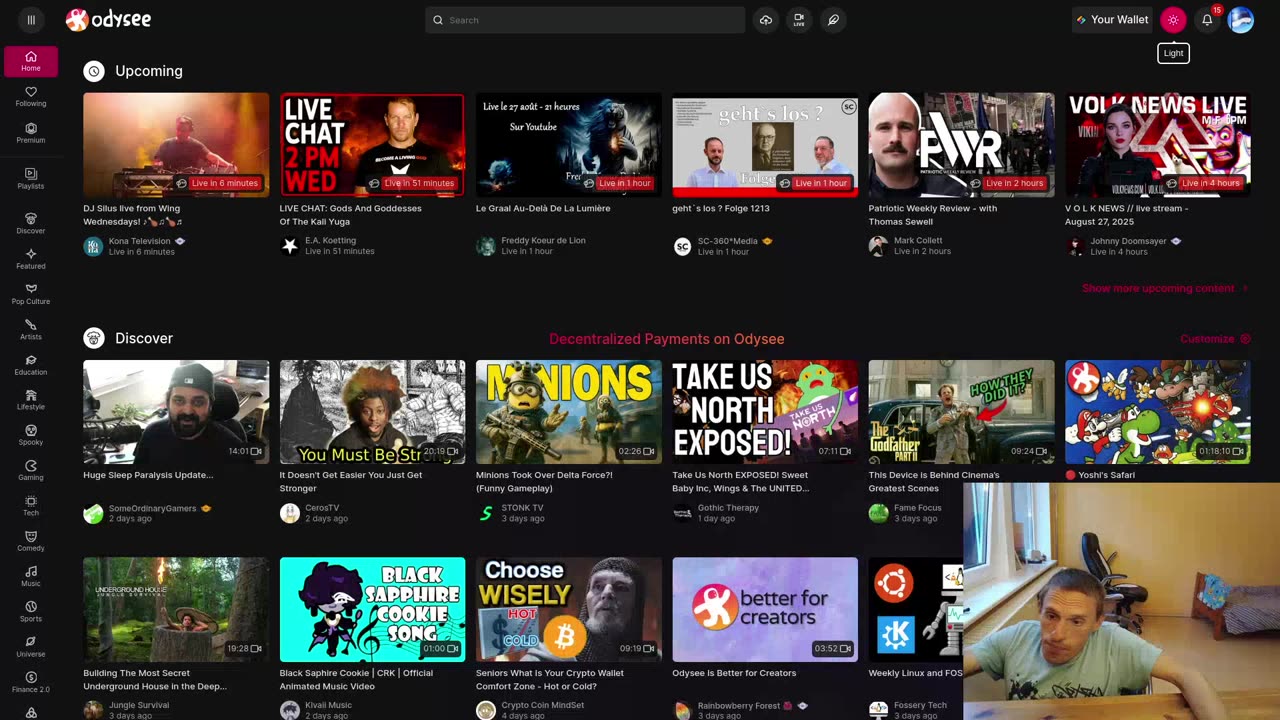The width and height of the screenshot is (1280, 720).
Task: Open Your Wallet button
Action: pyautogui.click(x=1112, y=20)
